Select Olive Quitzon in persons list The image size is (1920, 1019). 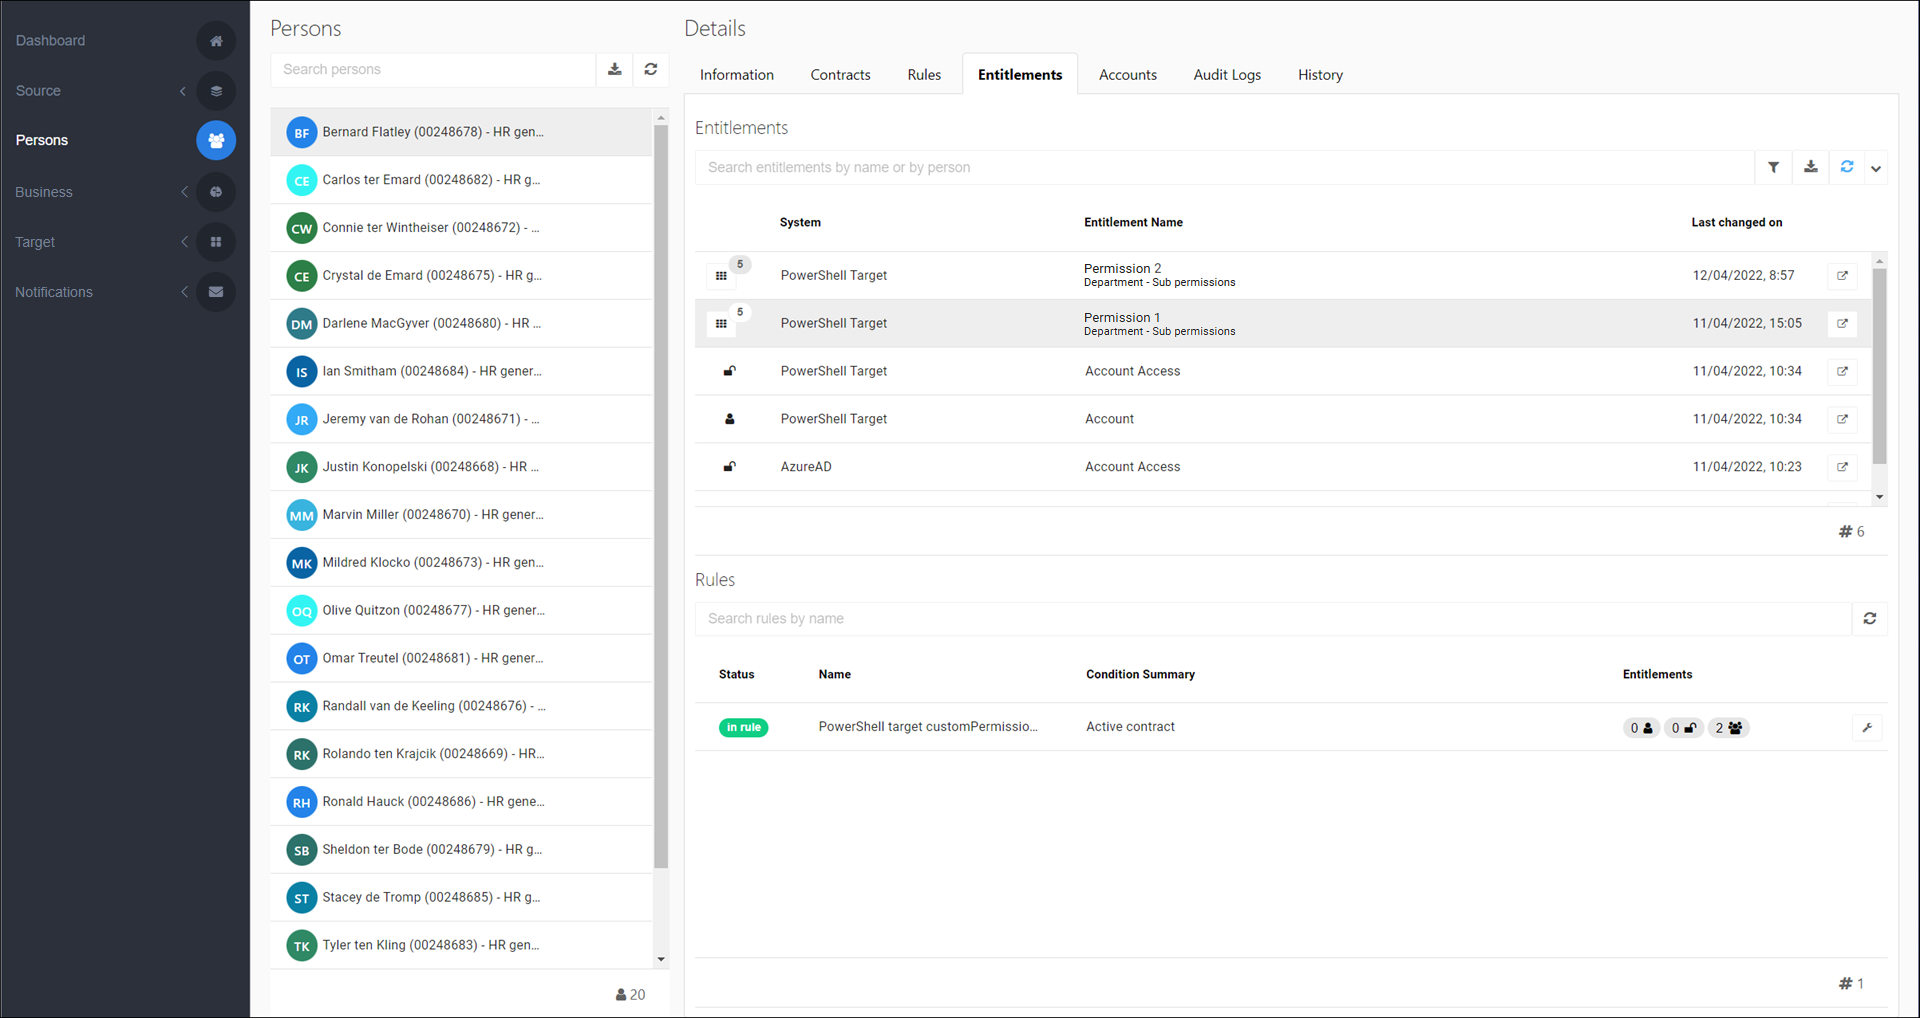point(433,610)
